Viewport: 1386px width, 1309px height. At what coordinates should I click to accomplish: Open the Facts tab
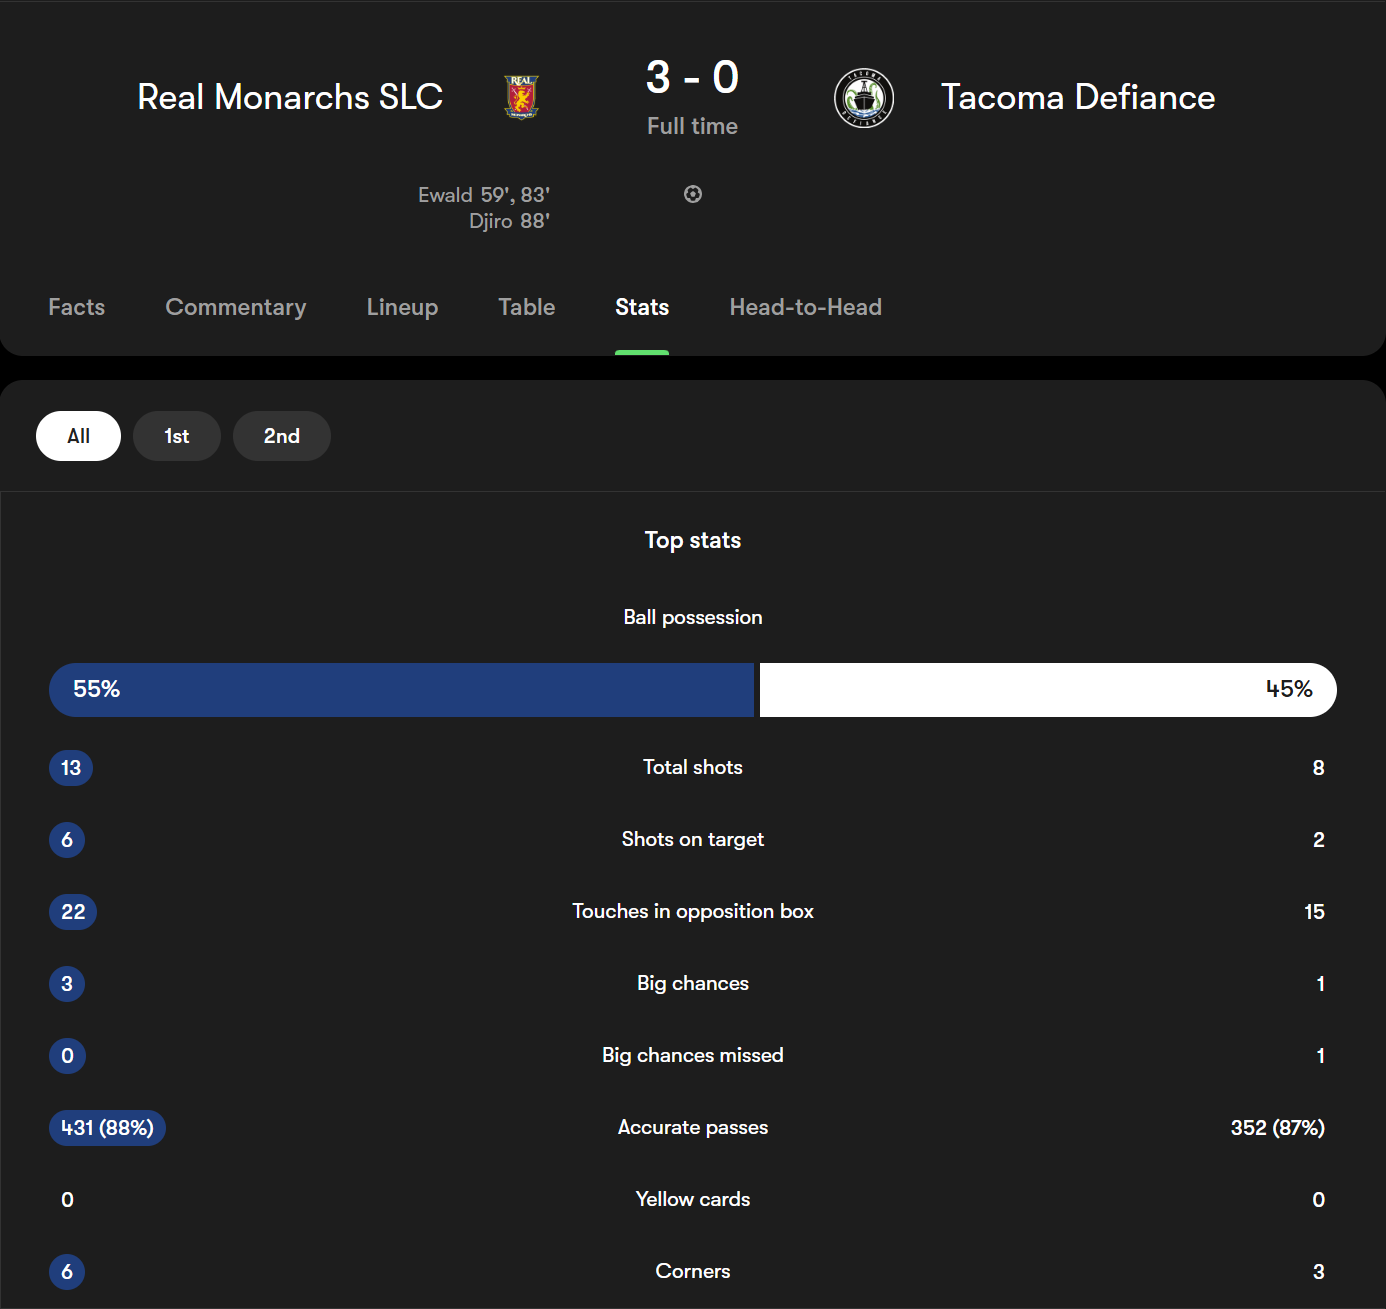pyautogui.click(x=77, y=307)
